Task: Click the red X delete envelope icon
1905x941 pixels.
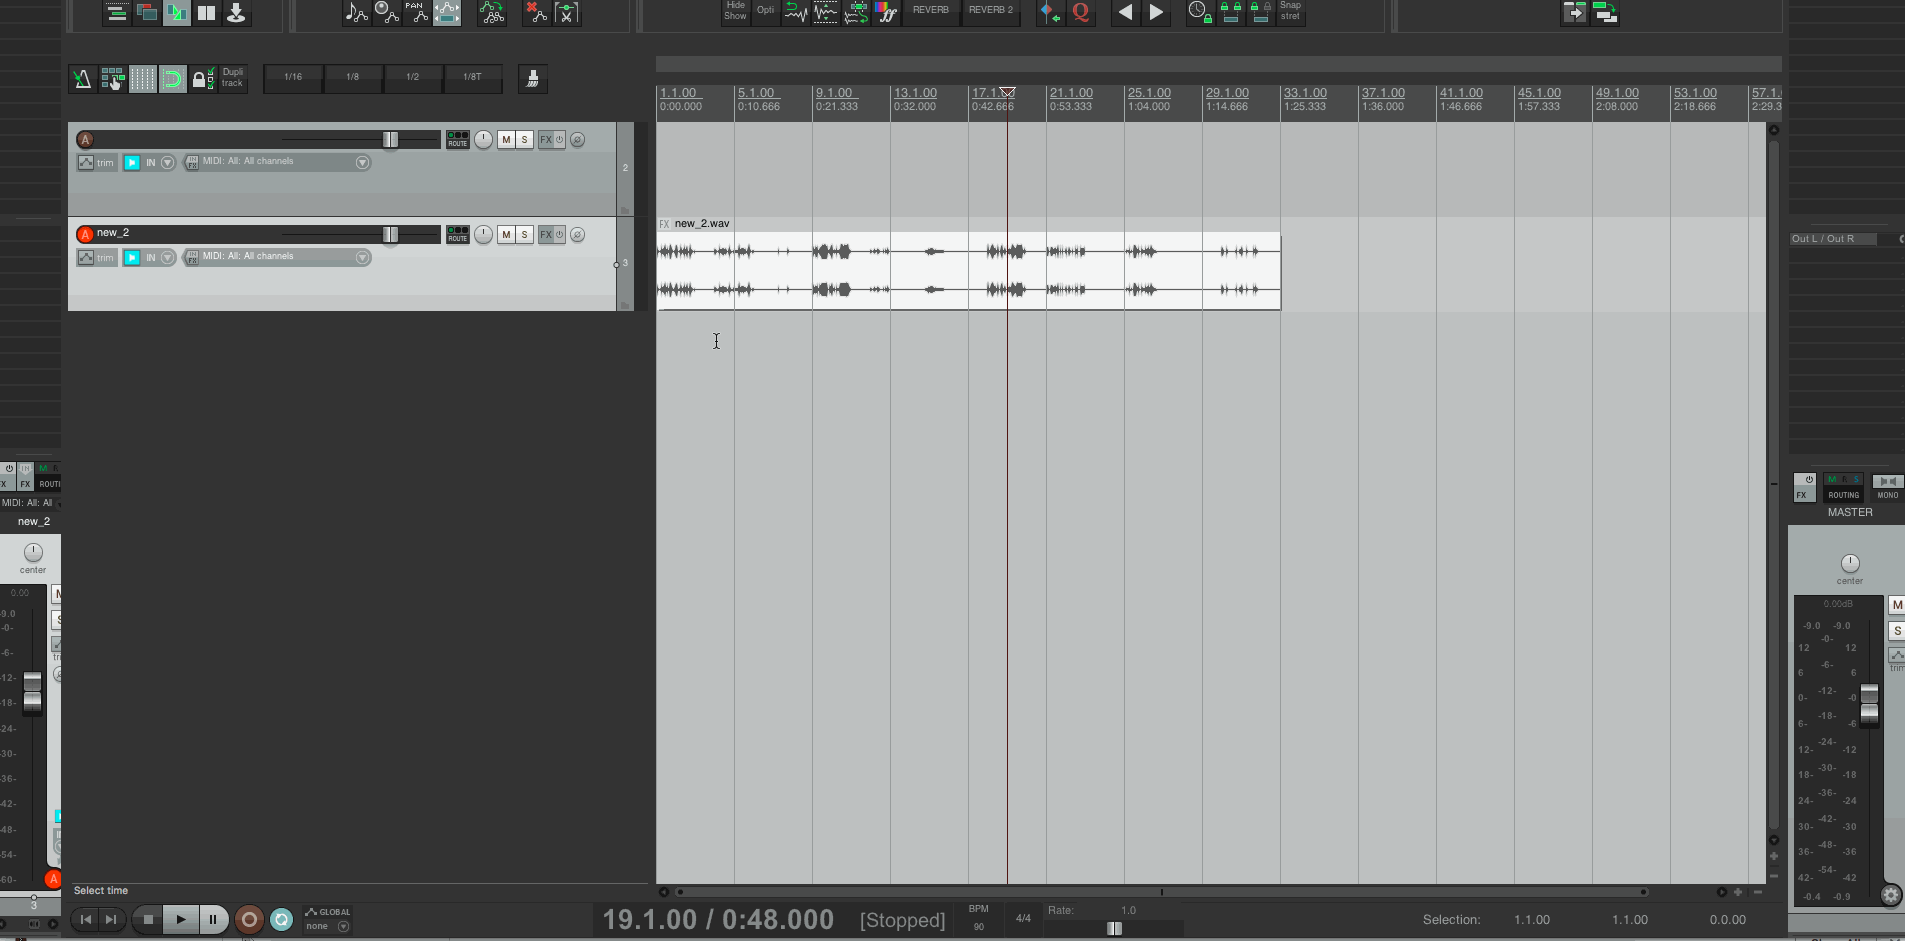Action: click(x=537, y=12)
